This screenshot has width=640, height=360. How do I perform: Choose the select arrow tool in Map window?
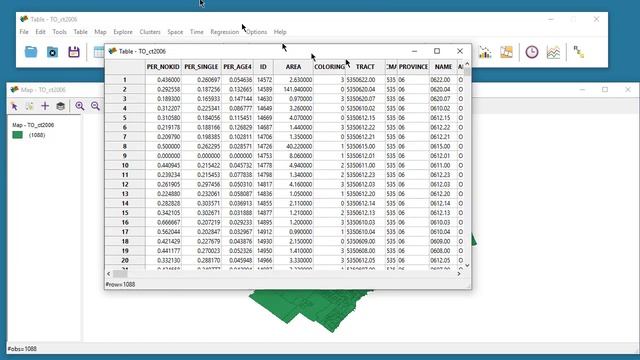(x=14, y=106)
